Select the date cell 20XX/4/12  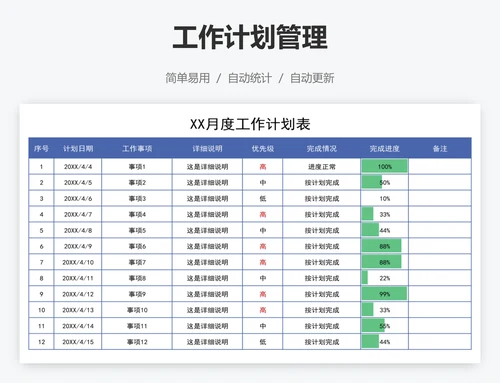click(x=78, y=294)
